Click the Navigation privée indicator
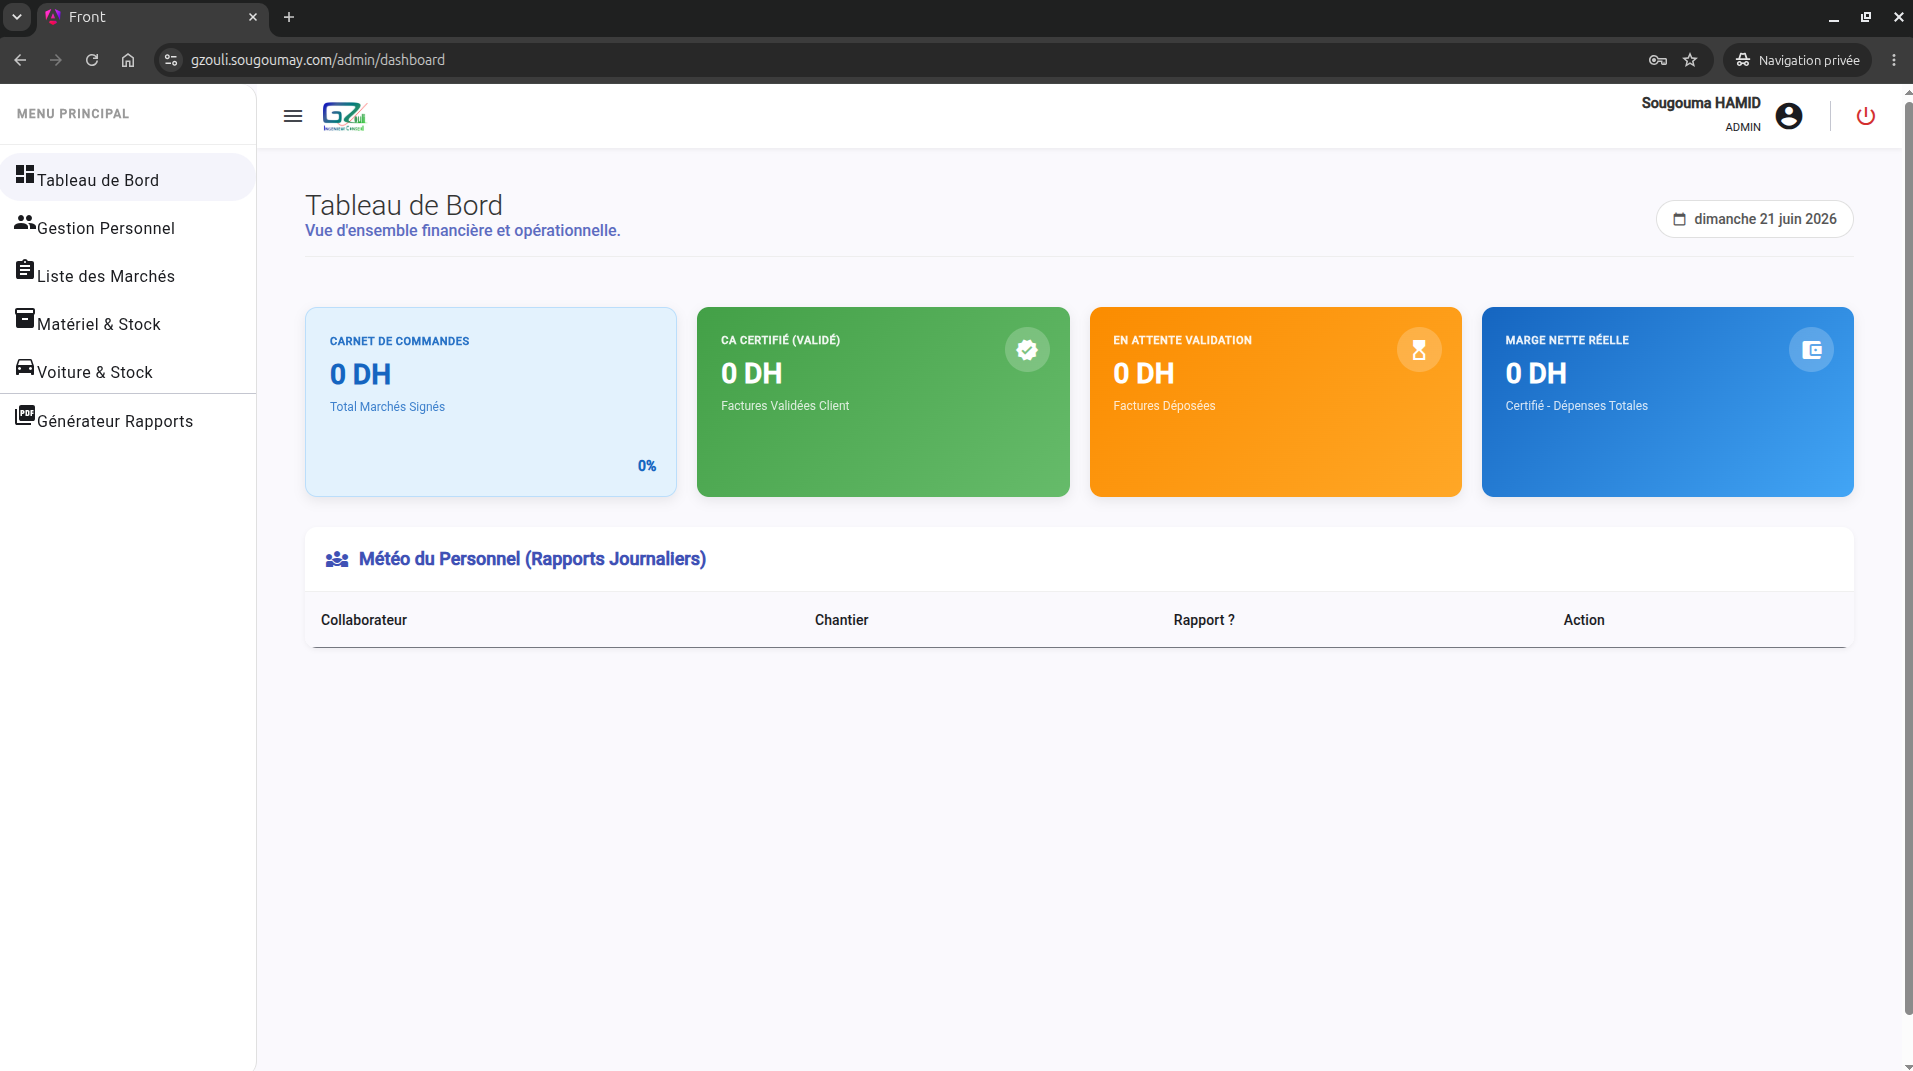Image resolution: width=1913 pixels, height=1071 pixels. click(1797, 60)
